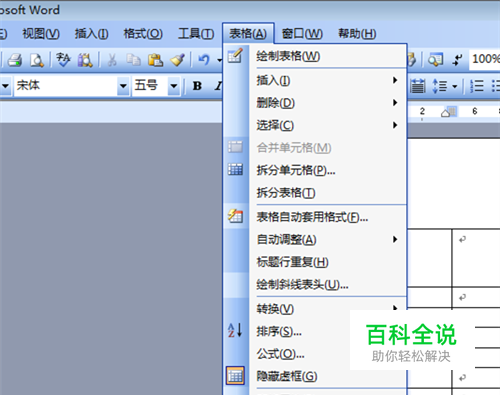The width and height of the screenshot is (500, 395).
Task: Click the Split Cells icon in menu
Action: (x=235, y=170)
